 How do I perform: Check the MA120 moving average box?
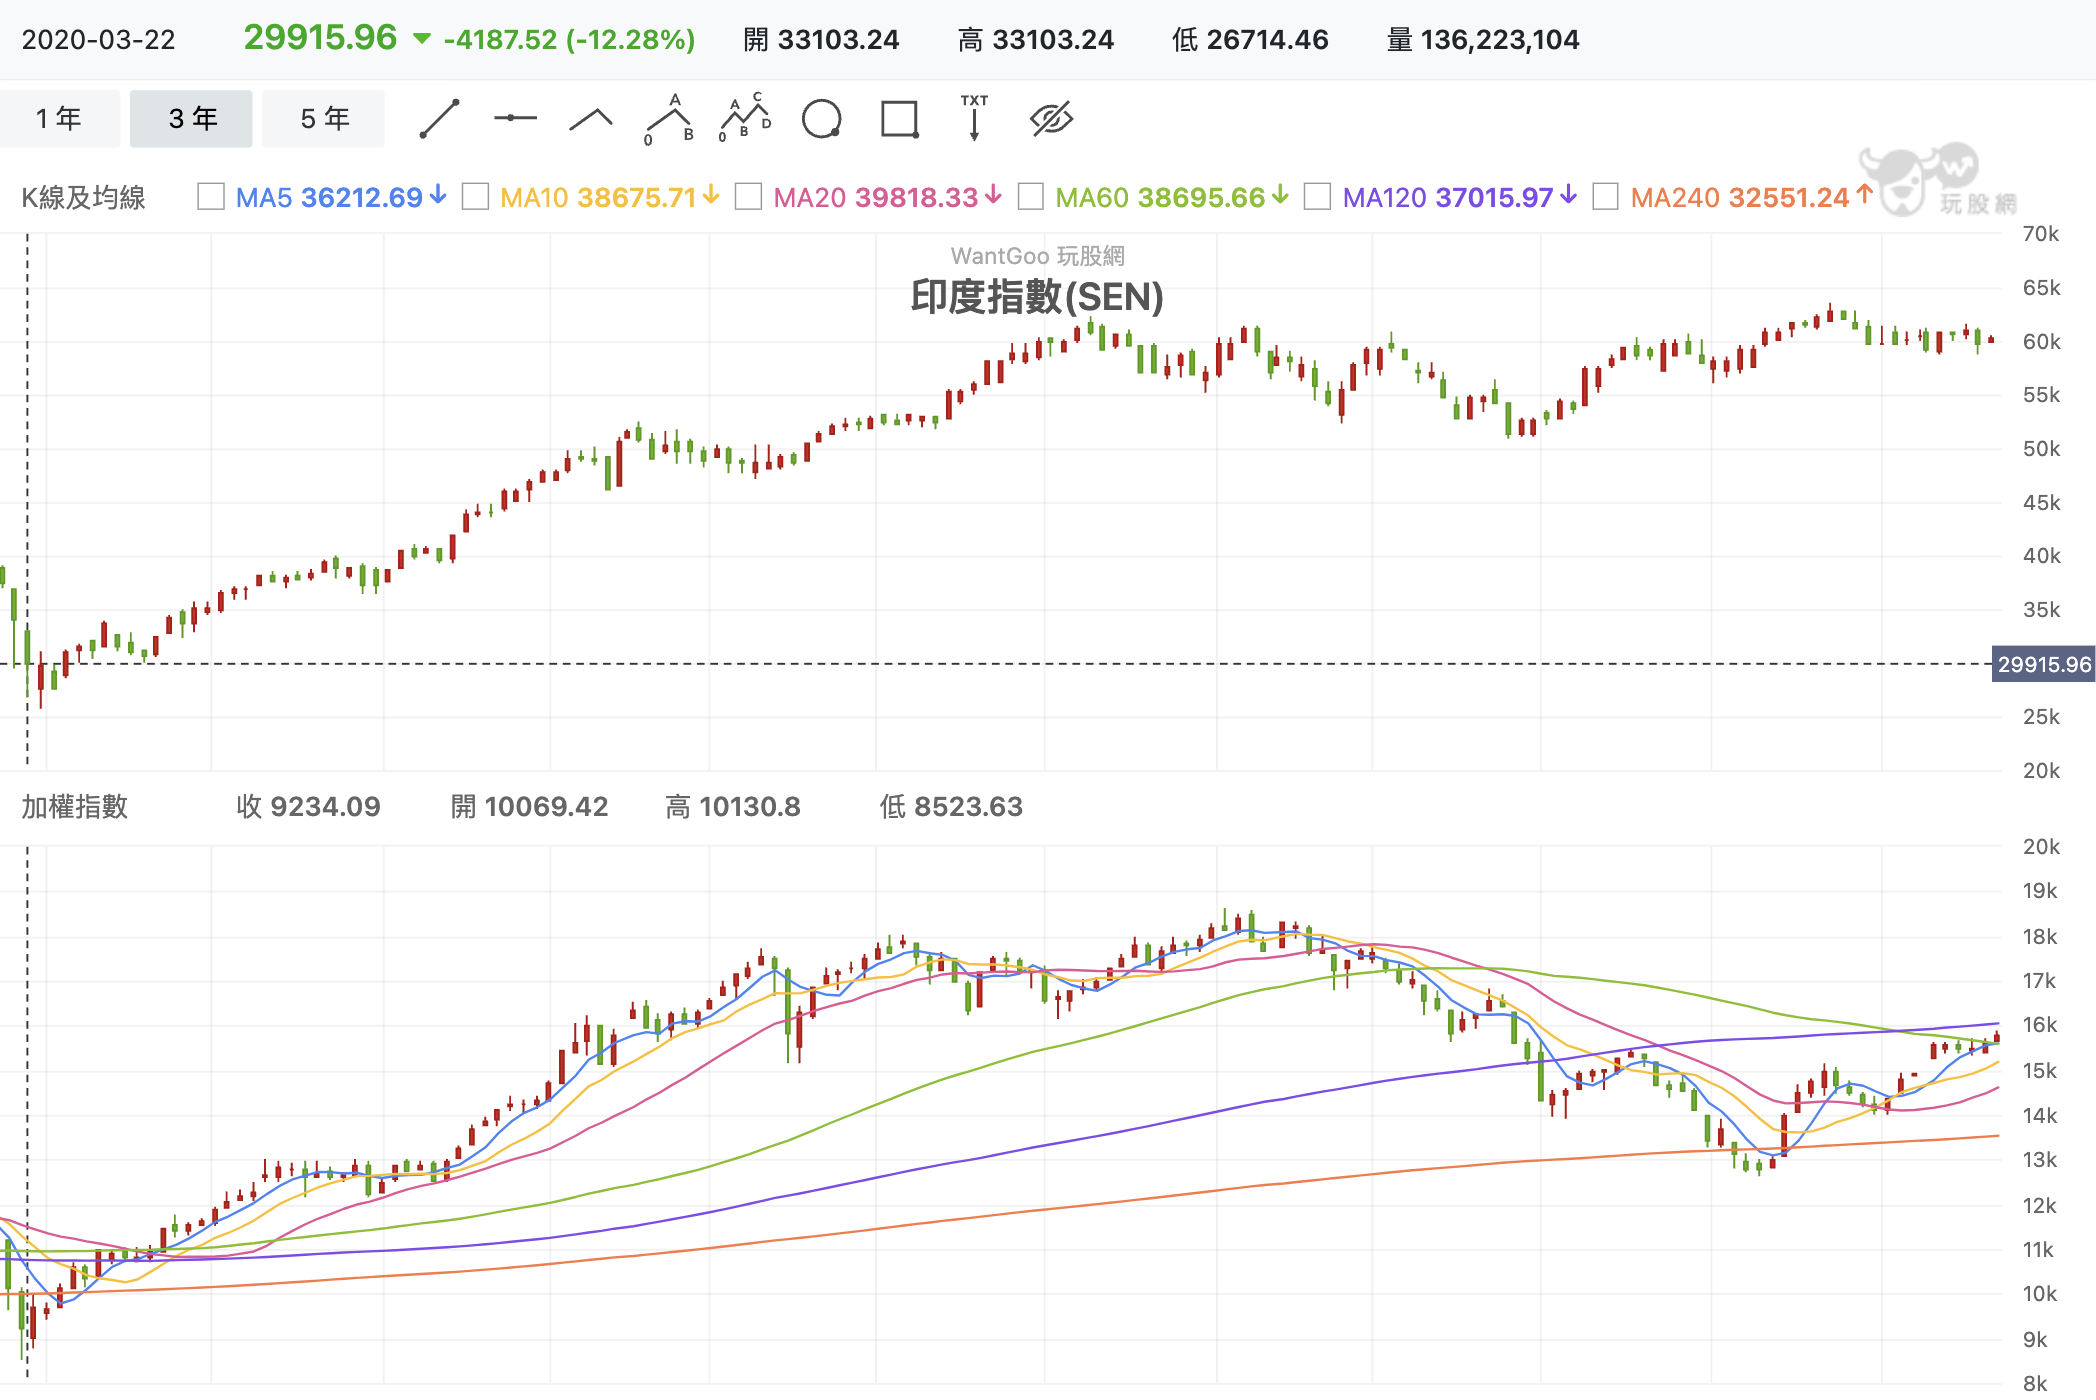[1318, 196]
